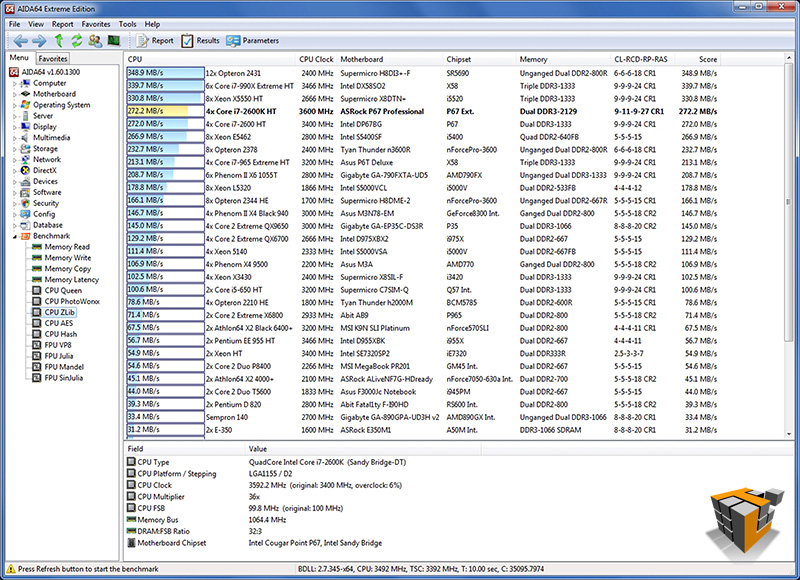Select the Devices icon in the tree
The image size is (800, 580).
point(25,182)
